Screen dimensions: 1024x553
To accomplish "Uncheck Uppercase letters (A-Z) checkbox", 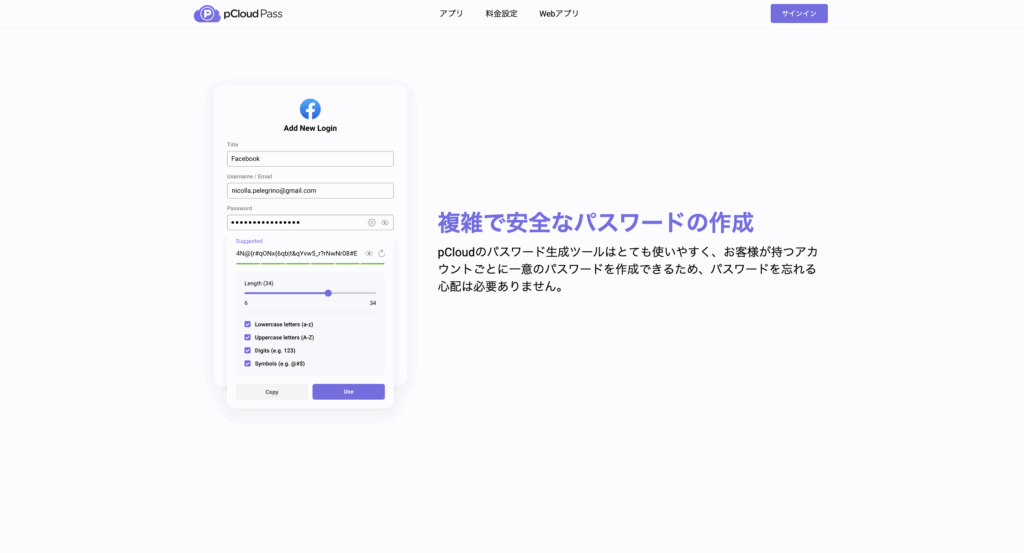I will click(x=248, y=337).
